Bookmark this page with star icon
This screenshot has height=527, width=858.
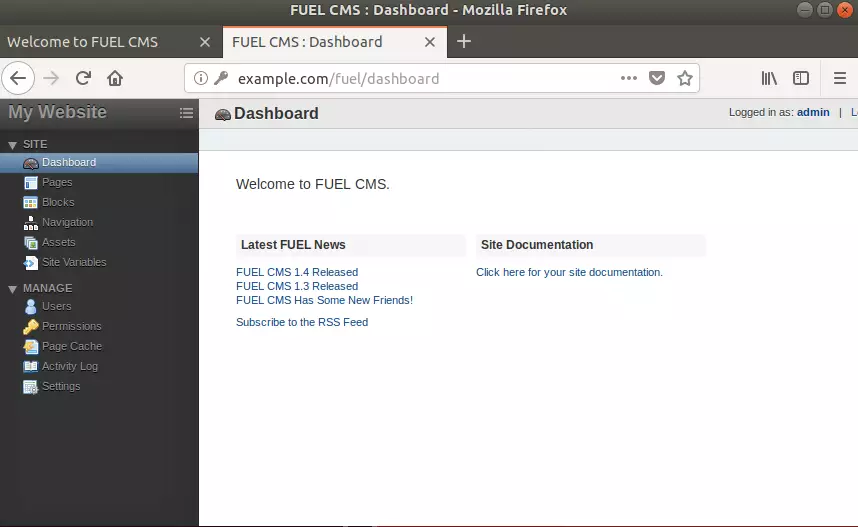[685, 78]
